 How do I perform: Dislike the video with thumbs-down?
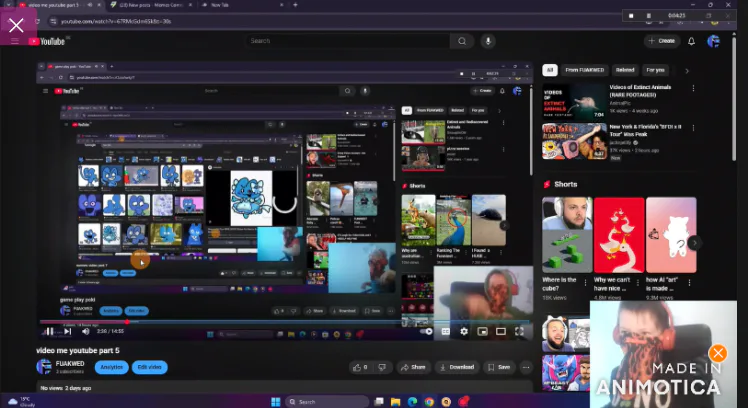382,367
